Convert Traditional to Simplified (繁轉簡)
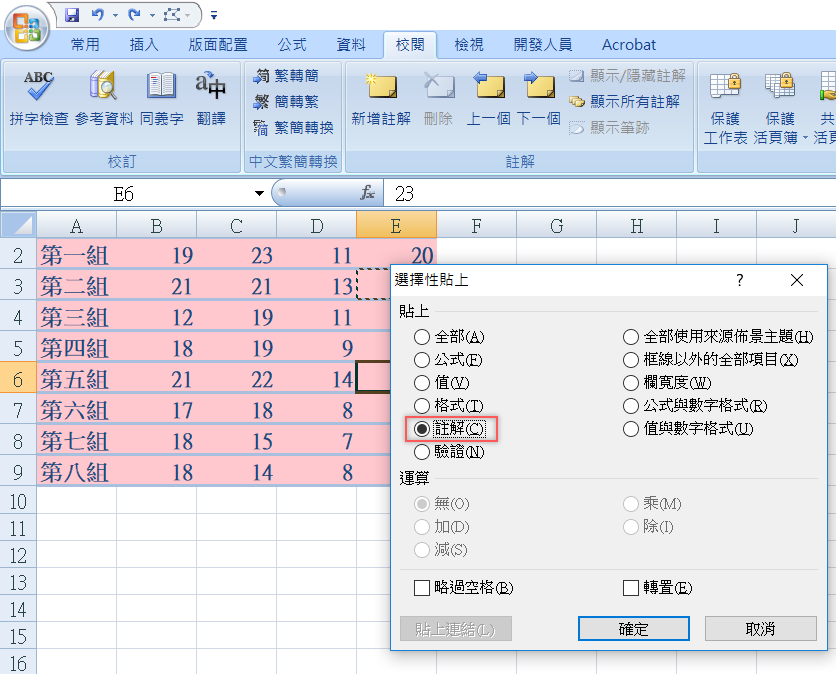 (287, 76)
